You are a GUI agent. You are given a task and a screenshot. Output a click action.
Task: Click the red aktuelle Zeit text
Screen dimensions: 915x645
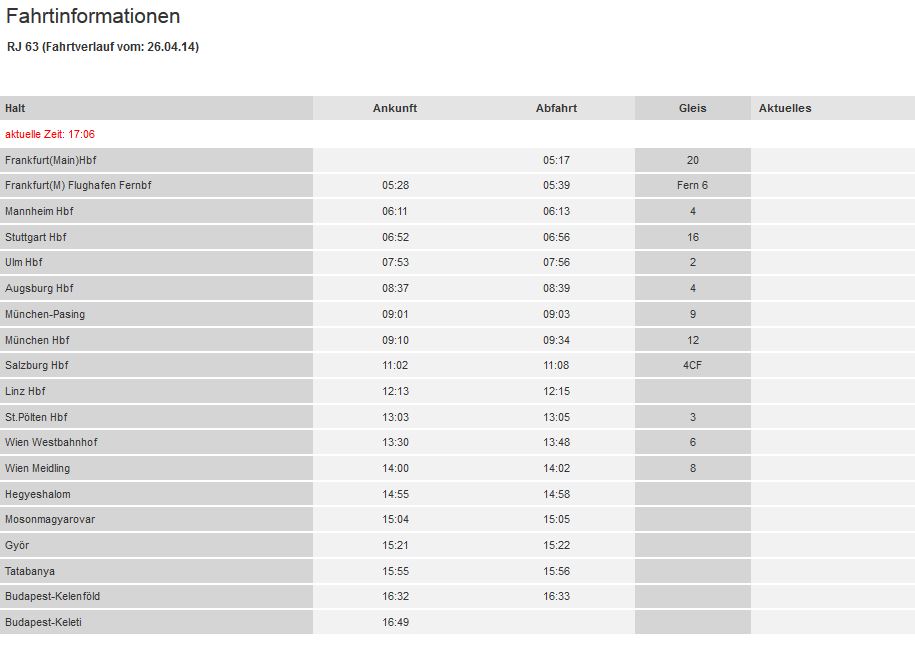[x=50, y=134]
